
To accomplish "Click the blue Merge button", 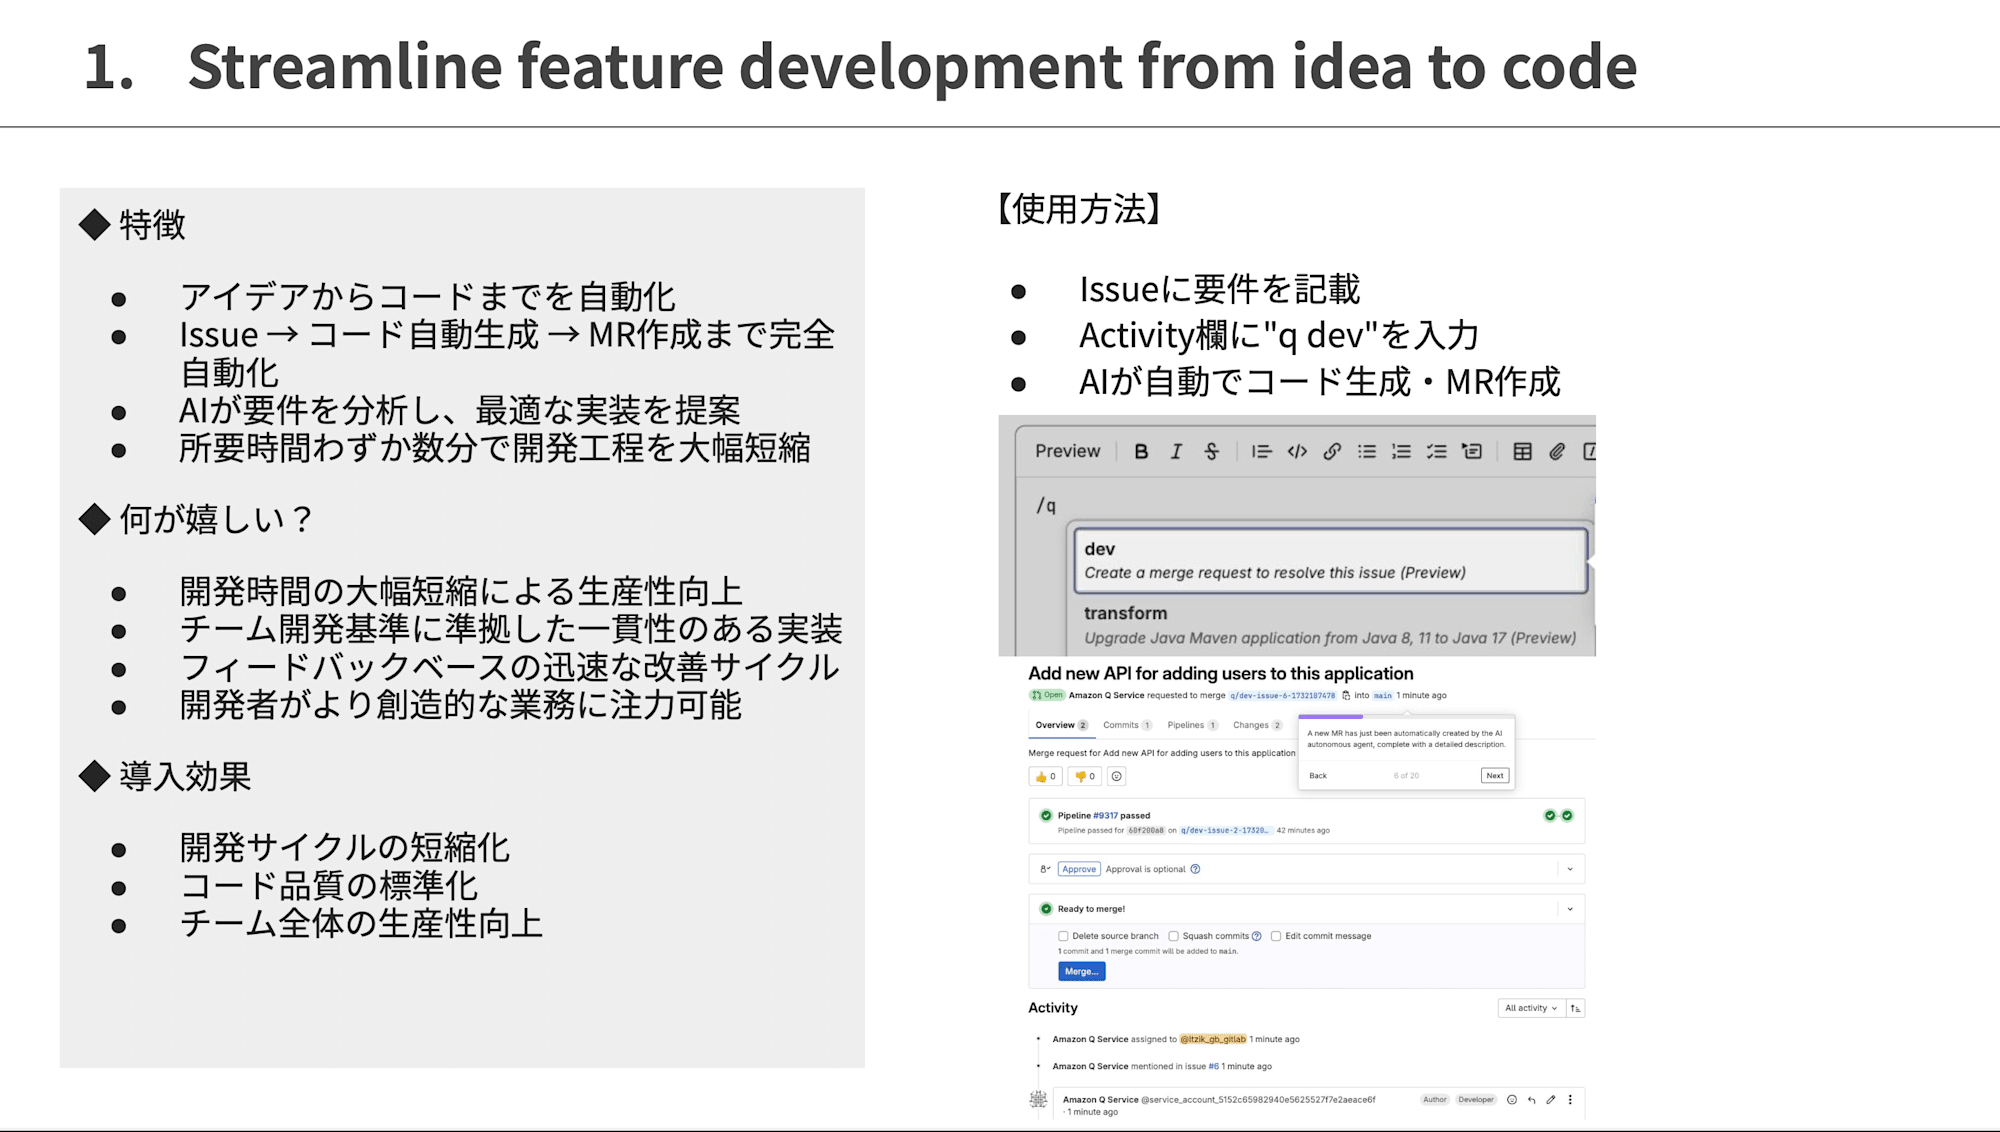I will (1081, 971).
